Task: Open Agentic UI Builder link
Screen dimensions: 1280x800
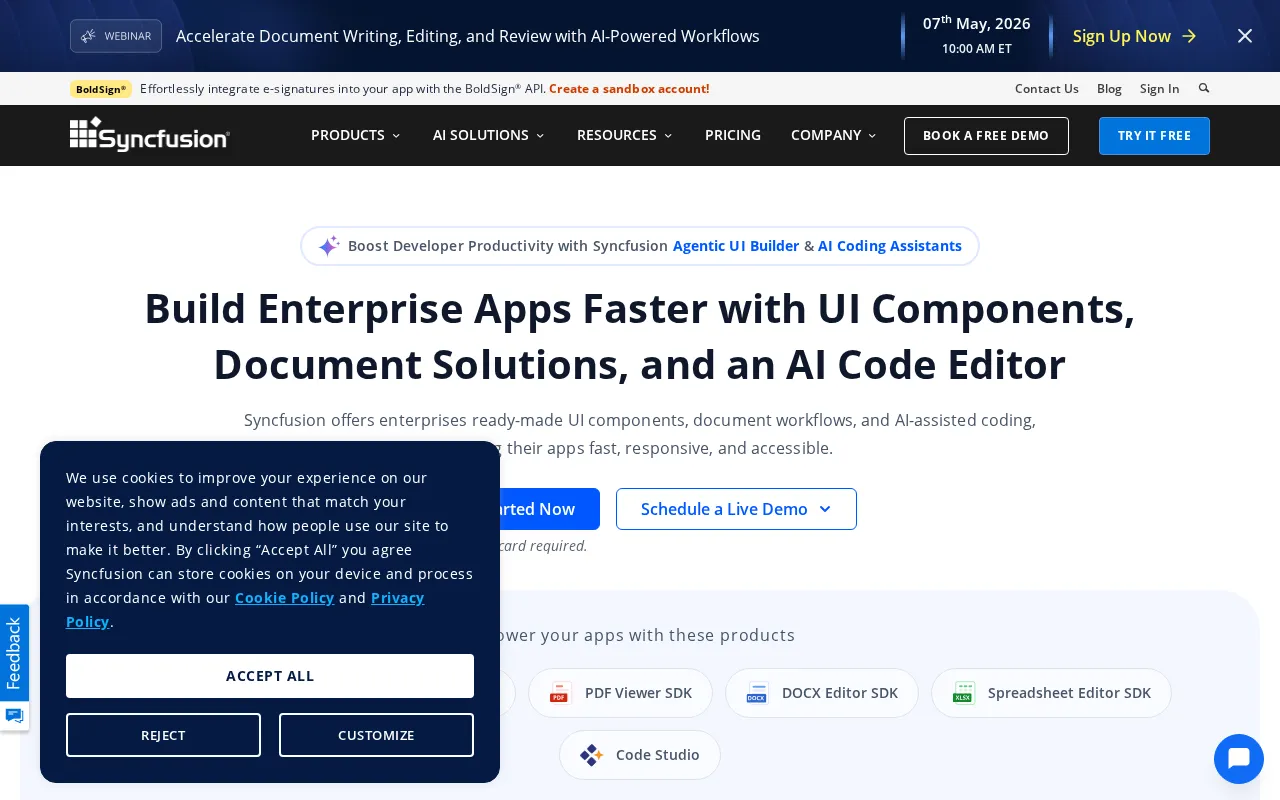Action: point(736,246)
